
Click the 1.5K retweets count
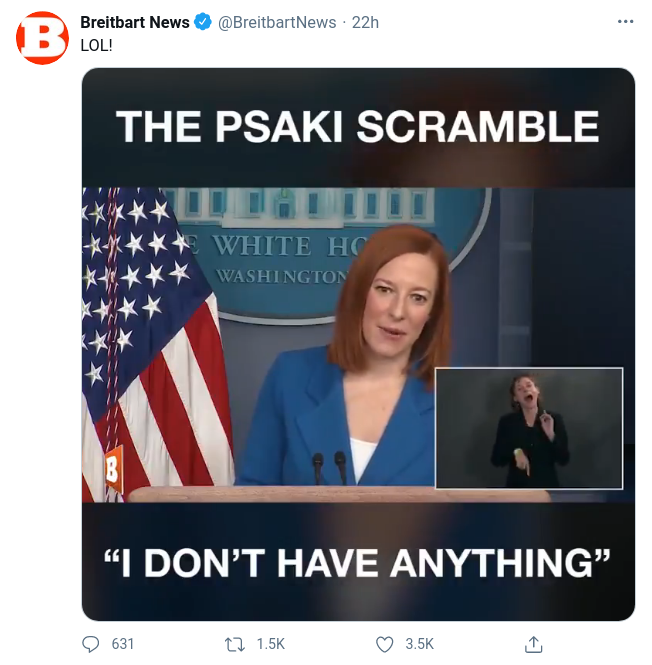270,644
